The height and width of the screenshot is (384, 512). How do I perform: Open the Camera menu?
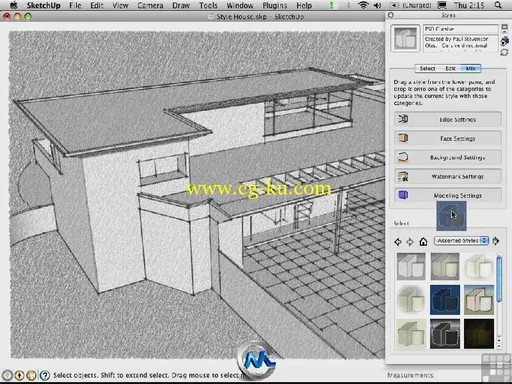(150, 5)
